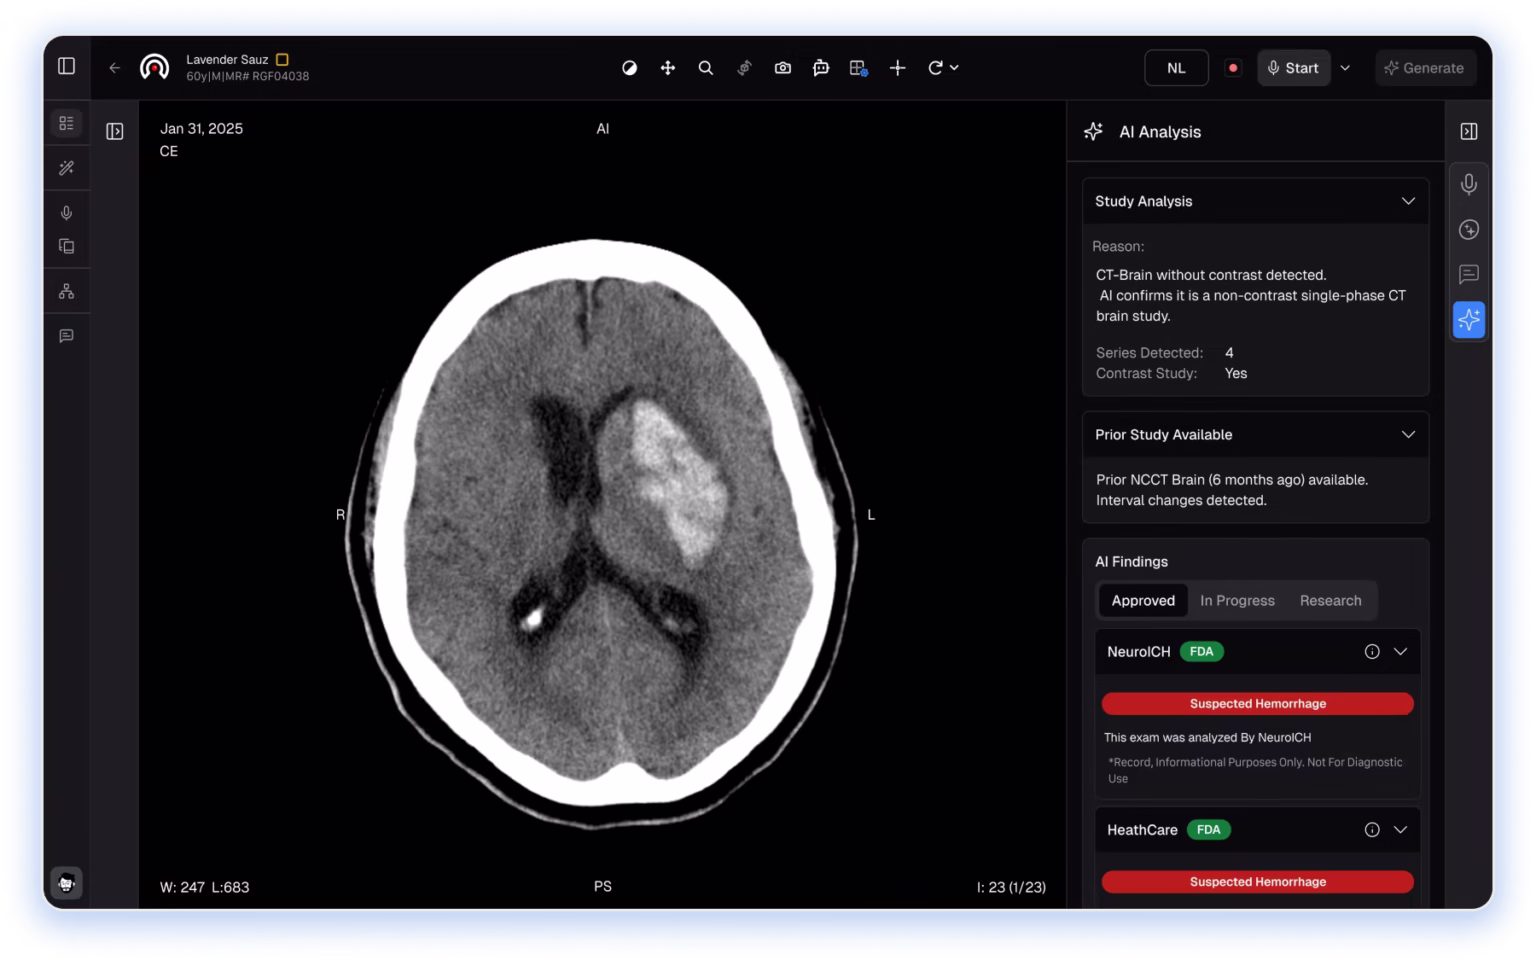The height and width of the screenshot is (960, 1536).
Task: Toggle the left sidebar panel
Action: coord(66,66)
